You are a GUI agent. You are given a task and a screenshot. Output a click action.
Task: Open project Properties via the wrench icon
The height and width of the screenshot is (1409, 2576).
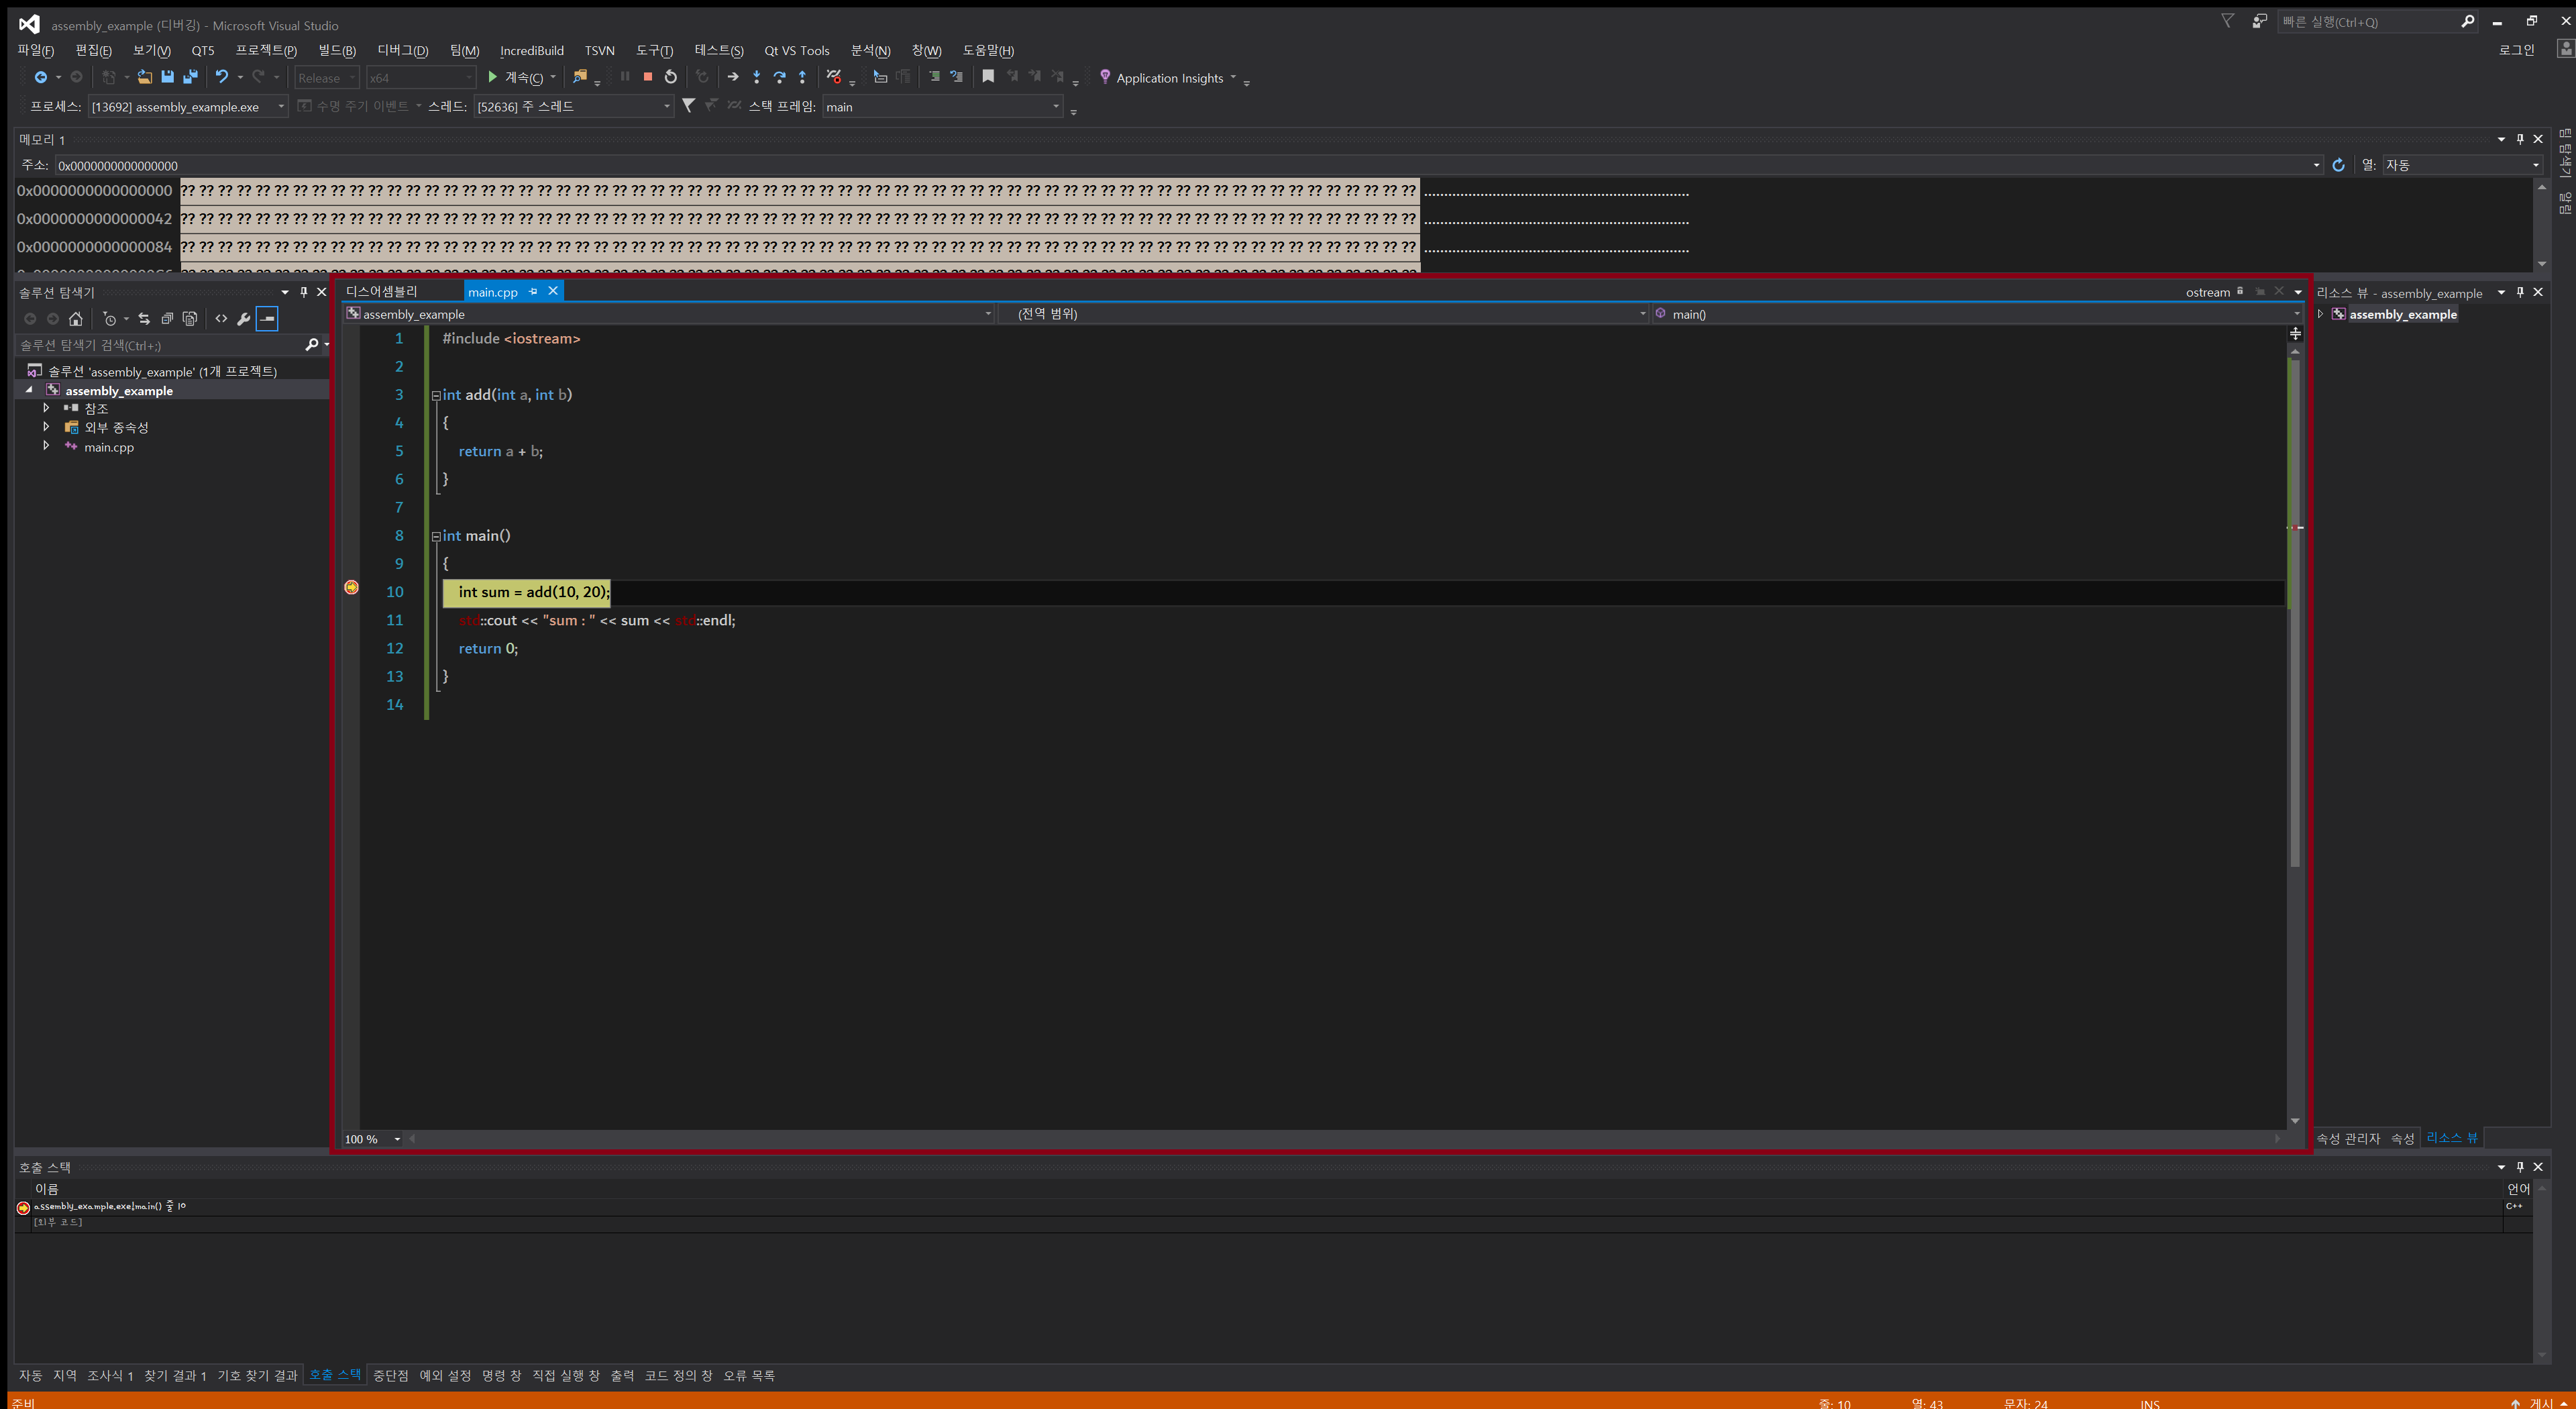tap(243, 318)
